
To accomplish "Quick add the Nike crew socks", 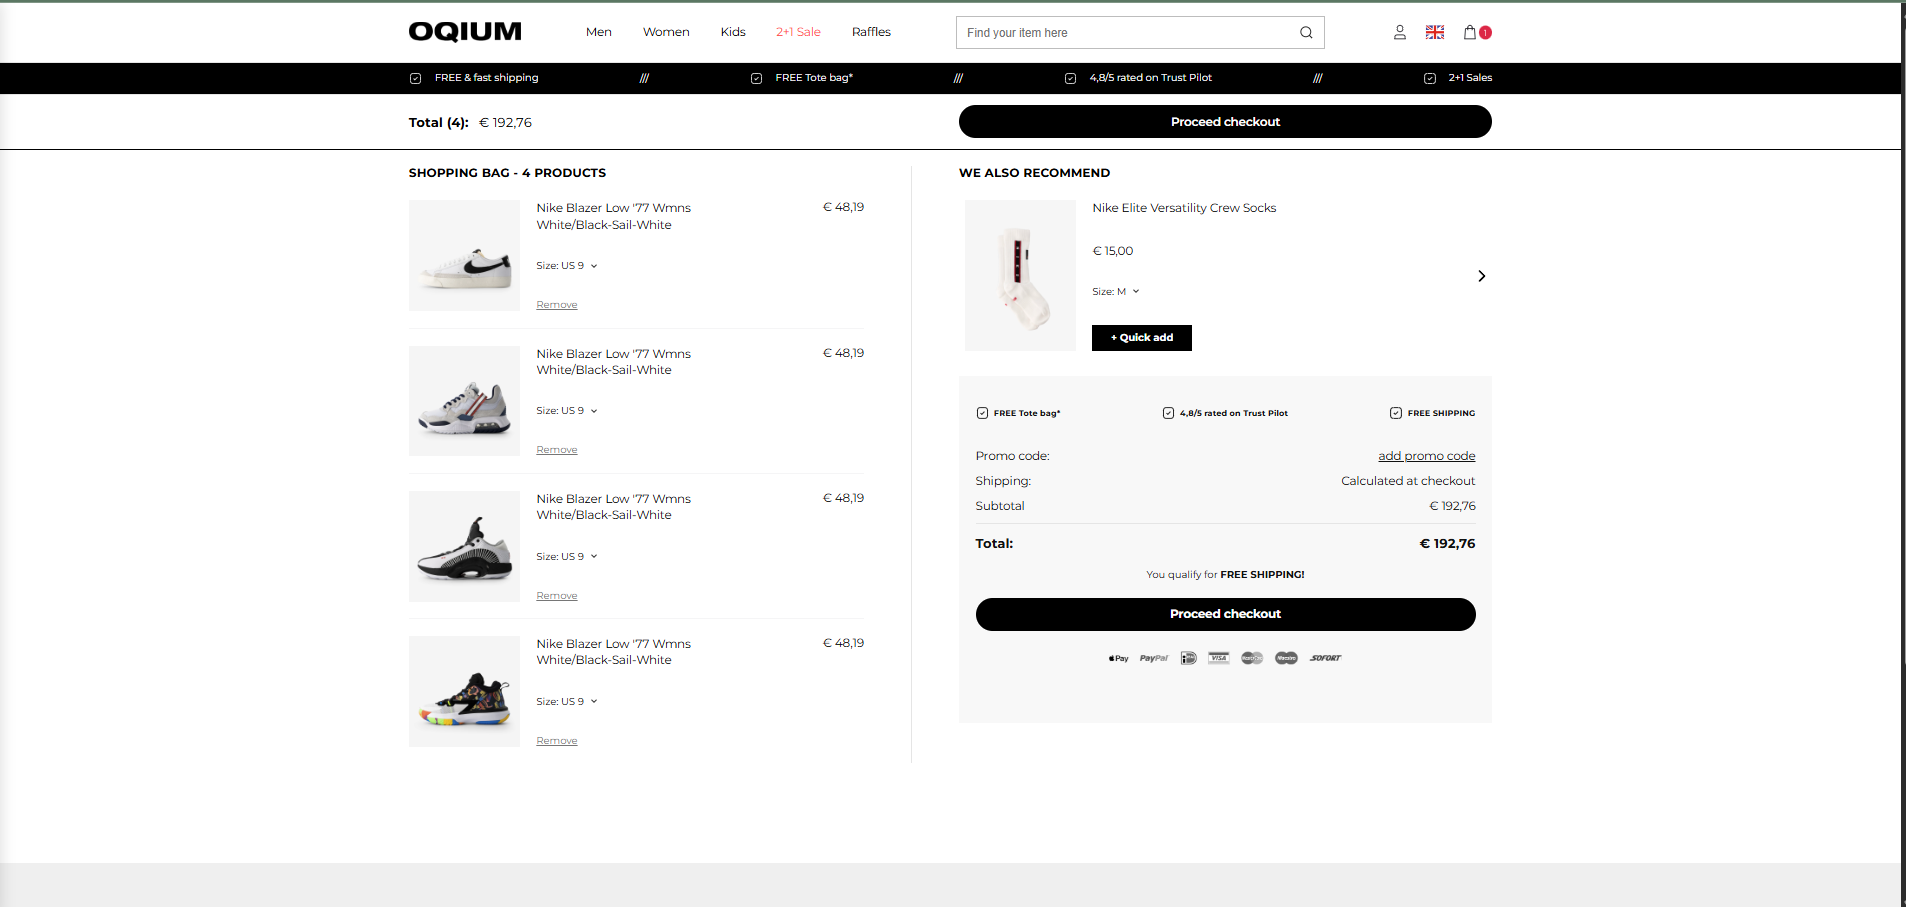I will coord(1142,338).
